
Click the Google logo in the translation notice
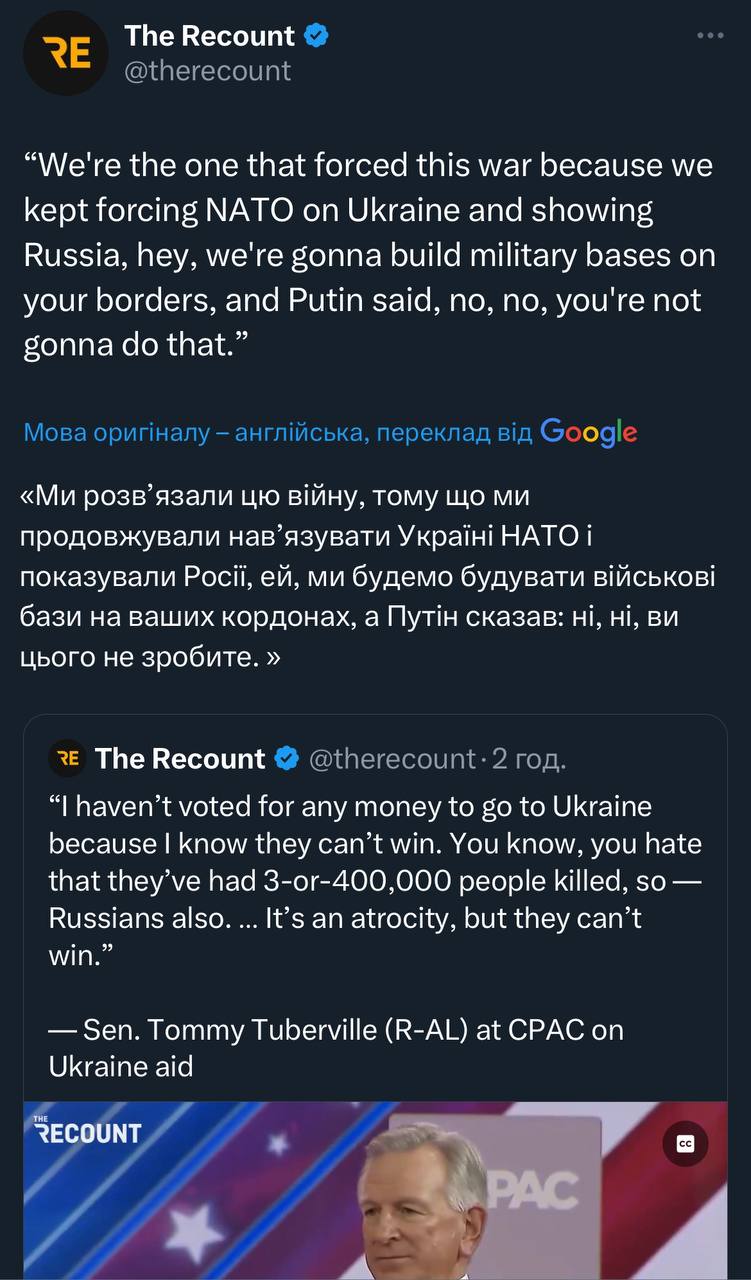588,431
